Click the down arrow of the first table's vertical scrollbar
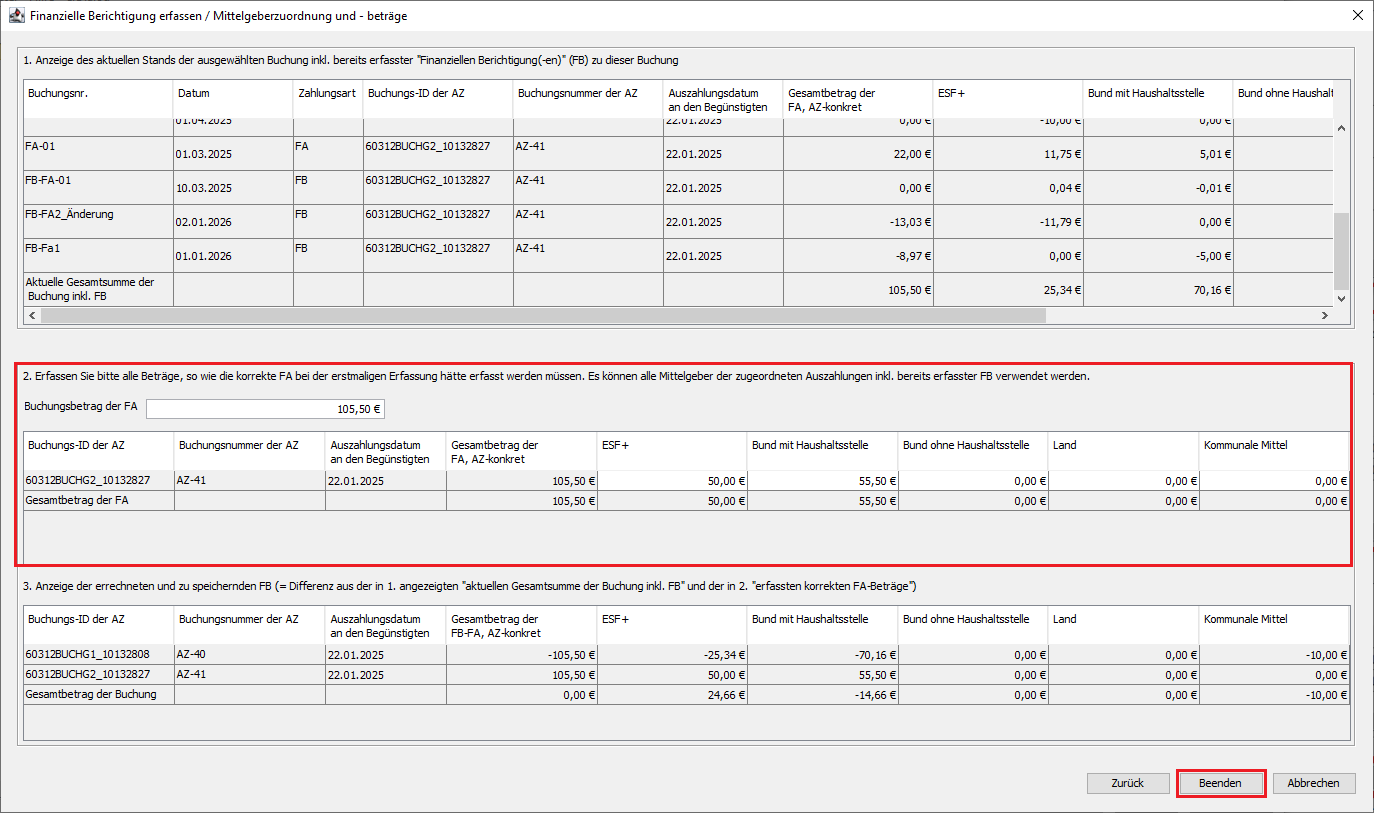The height and width of the screenshot is (813, 1374). (x=1341, y=298)
